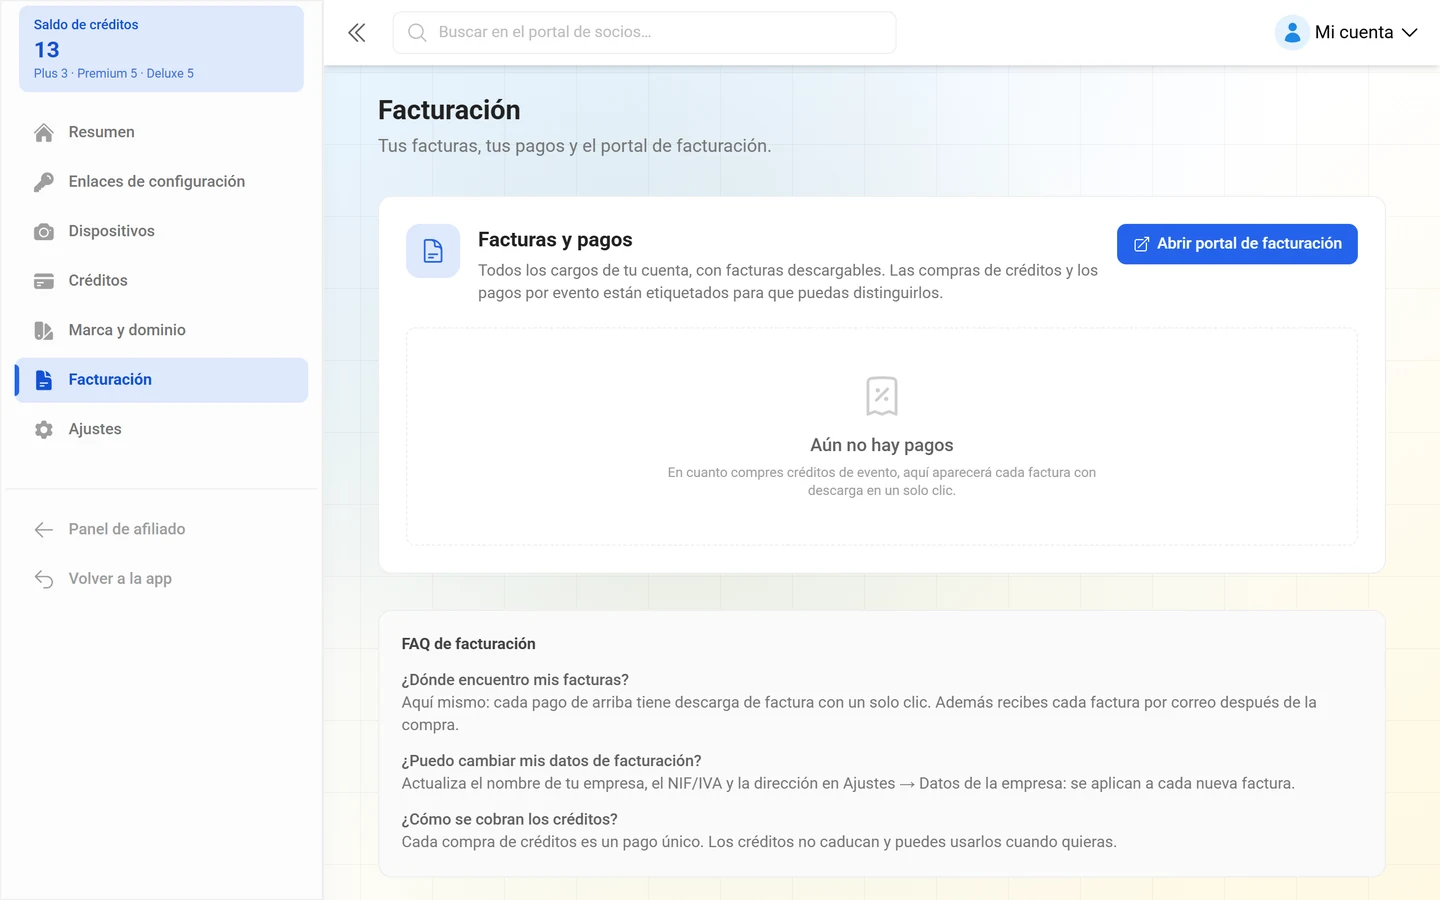Click subtitle Tus facturas, tus pagos y el portal

coord(575,146)
